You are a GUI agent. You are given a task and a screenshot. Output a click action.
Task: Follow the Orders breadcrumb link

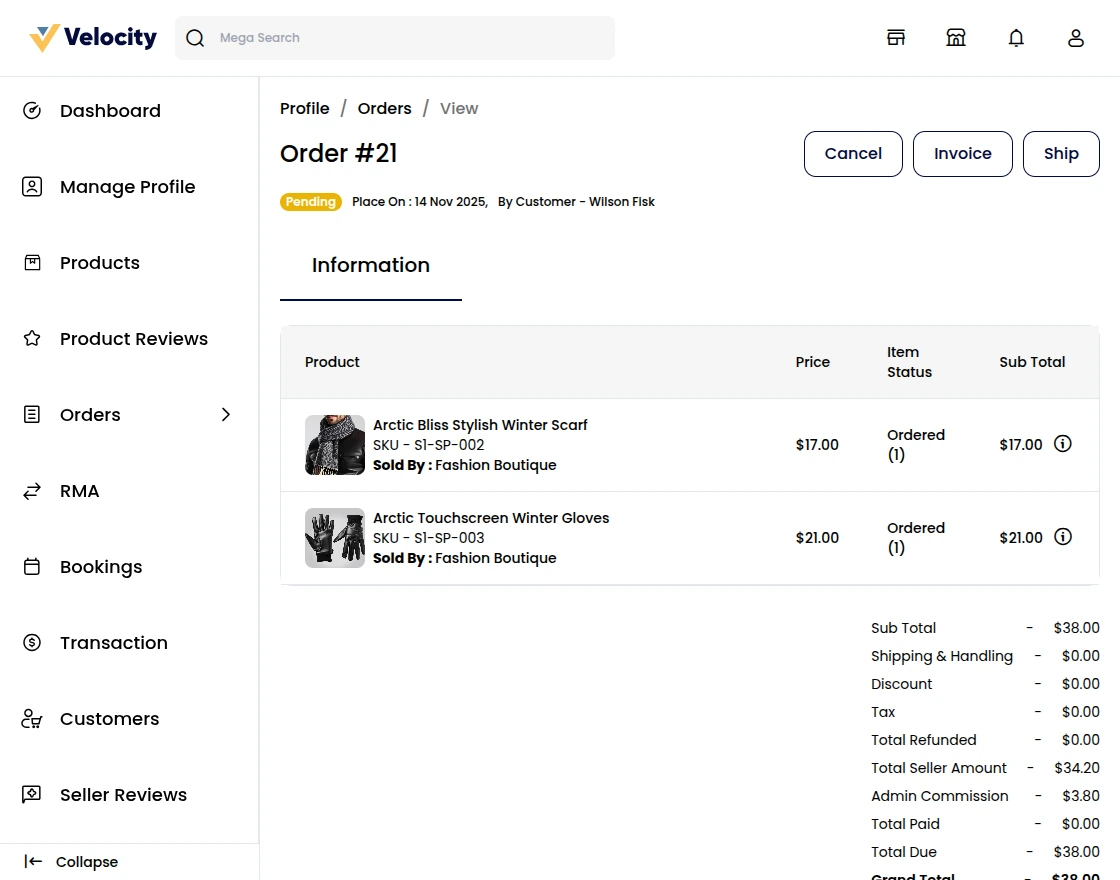point(385,108)
